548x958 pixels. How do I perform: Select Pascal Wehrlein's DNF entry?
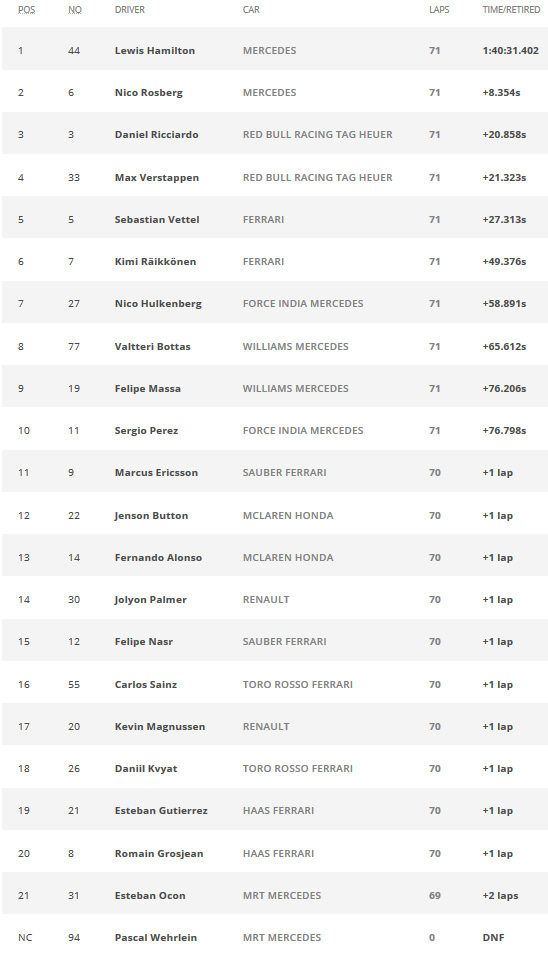tap(494, 938)
